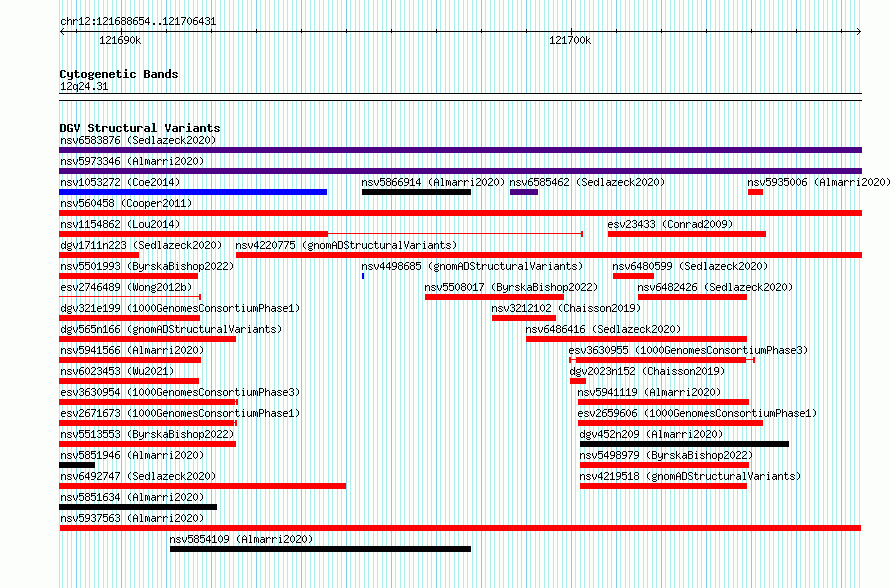Click esv23433 (Conrad2009) label
Viewport: 890px width, 588px height.
coord(670,224)
